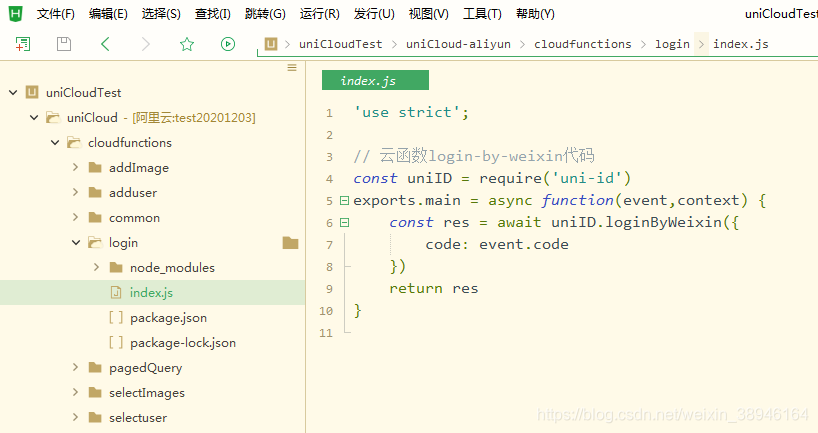Viewport: 818px width, 433px height.
Task: Click the common folder icon
Action: pos(95,218)
